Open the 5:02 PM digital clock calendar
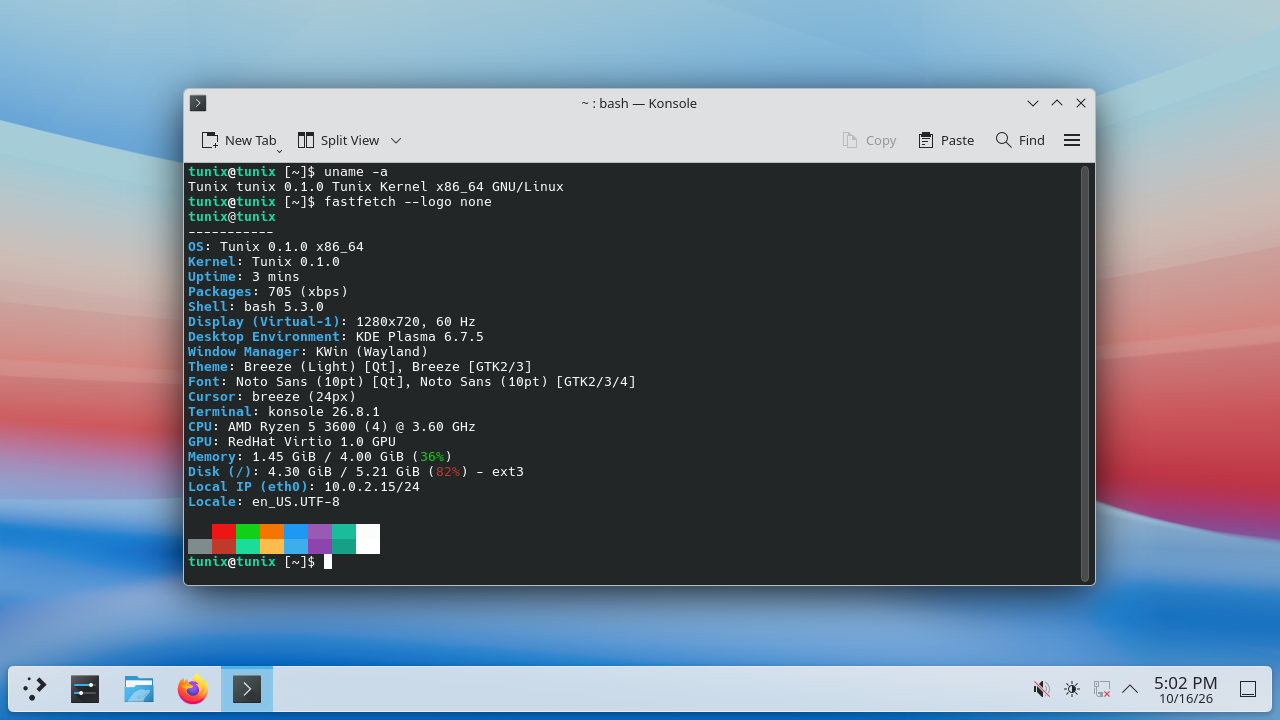The image size is (1280, 720). 1186,689
